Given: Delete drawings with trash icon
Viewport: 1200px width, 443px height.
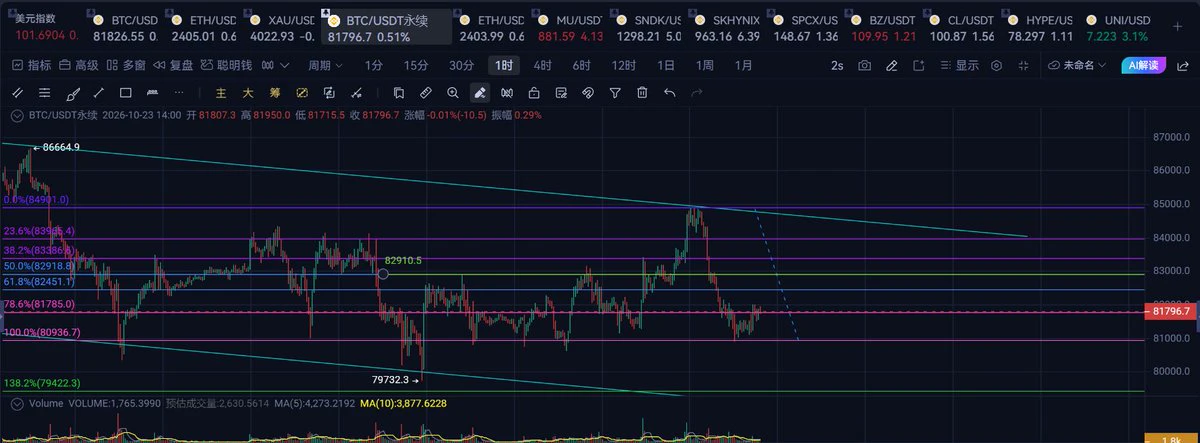Looking at the screenshot, I should tap(642, 93).
